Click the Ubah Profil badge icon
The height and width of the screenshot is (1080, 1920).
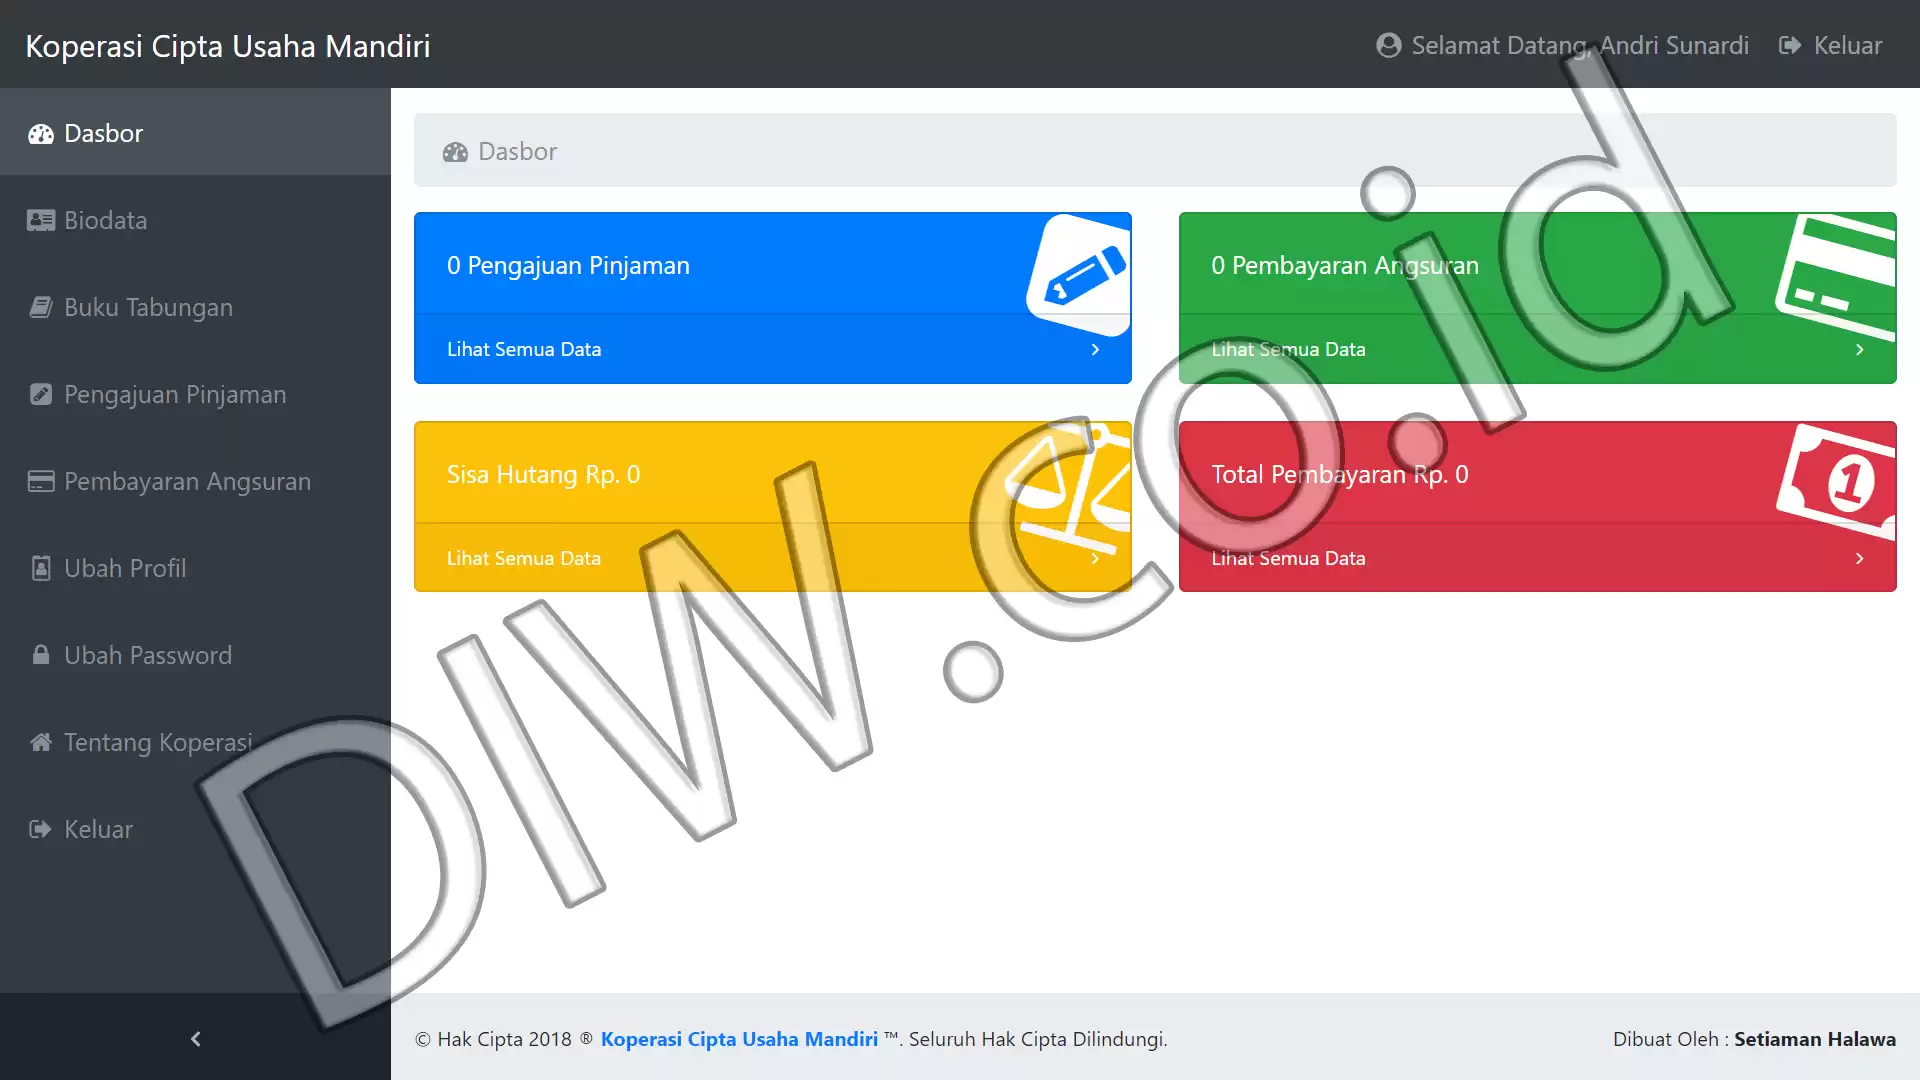[41, 569]
